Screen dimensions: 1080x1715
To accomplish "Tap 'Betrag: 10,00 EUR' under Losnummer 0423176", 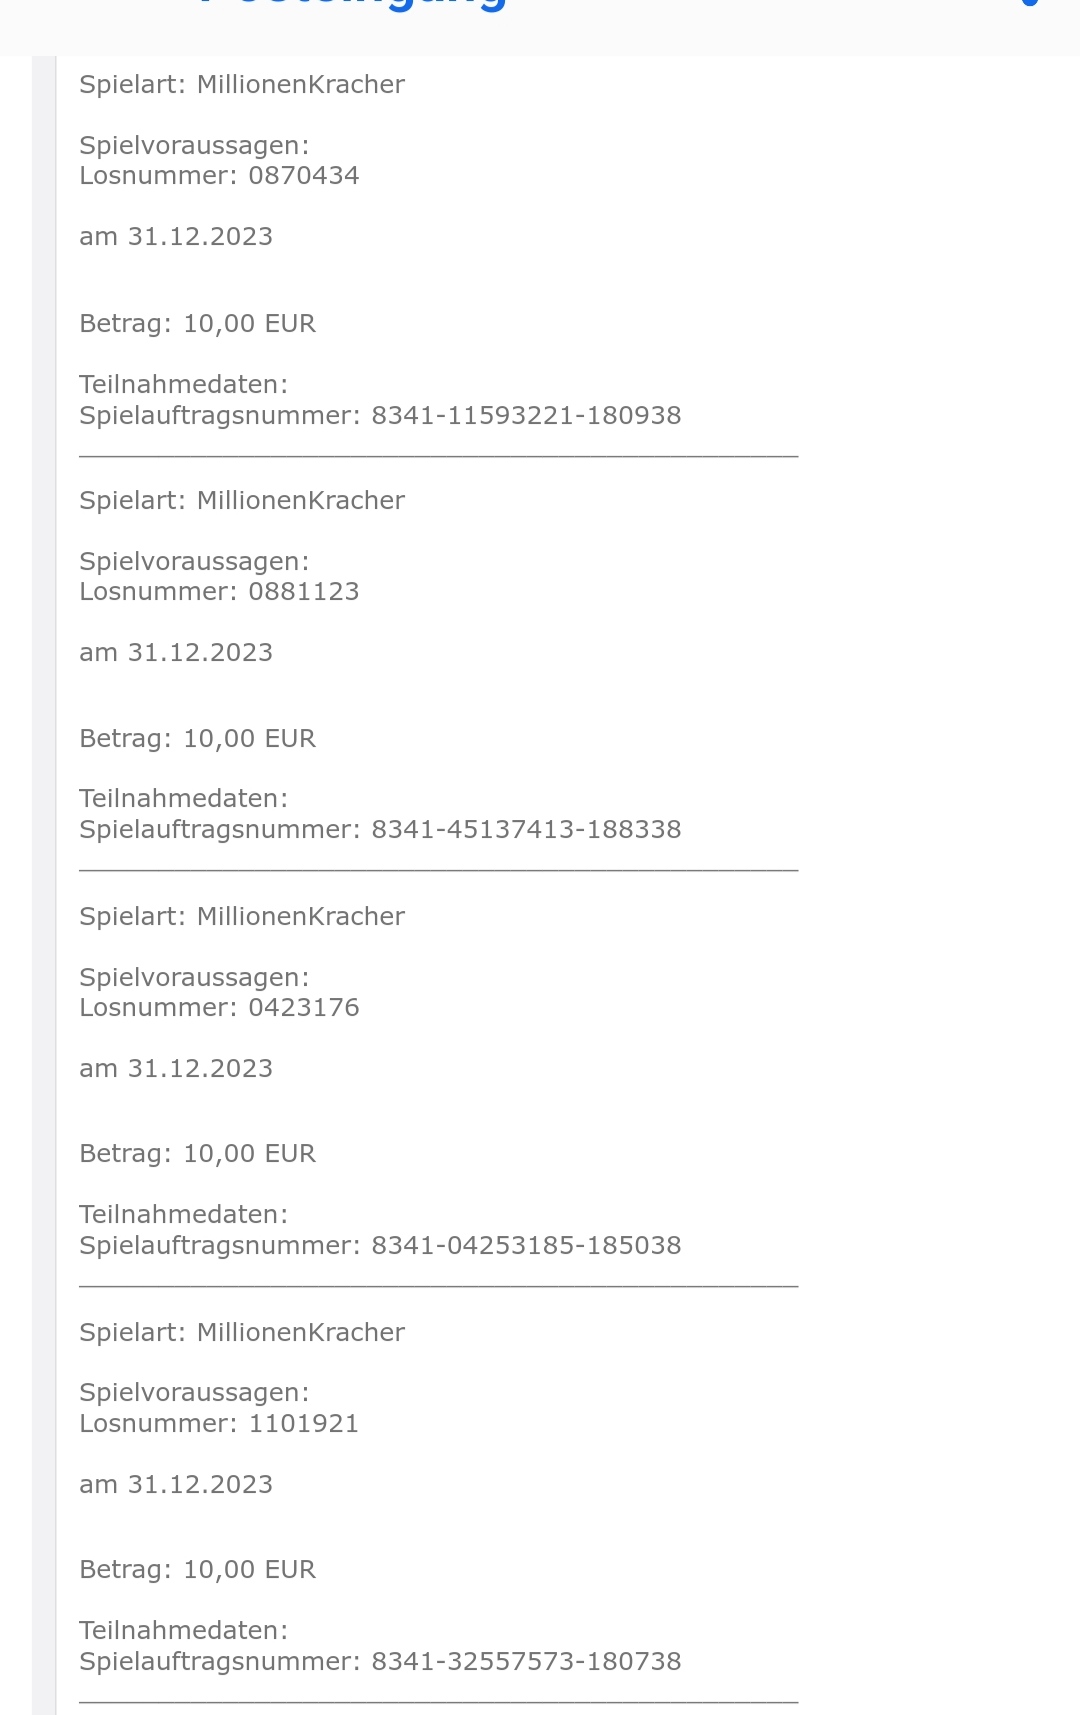I will click(197, 1154).
